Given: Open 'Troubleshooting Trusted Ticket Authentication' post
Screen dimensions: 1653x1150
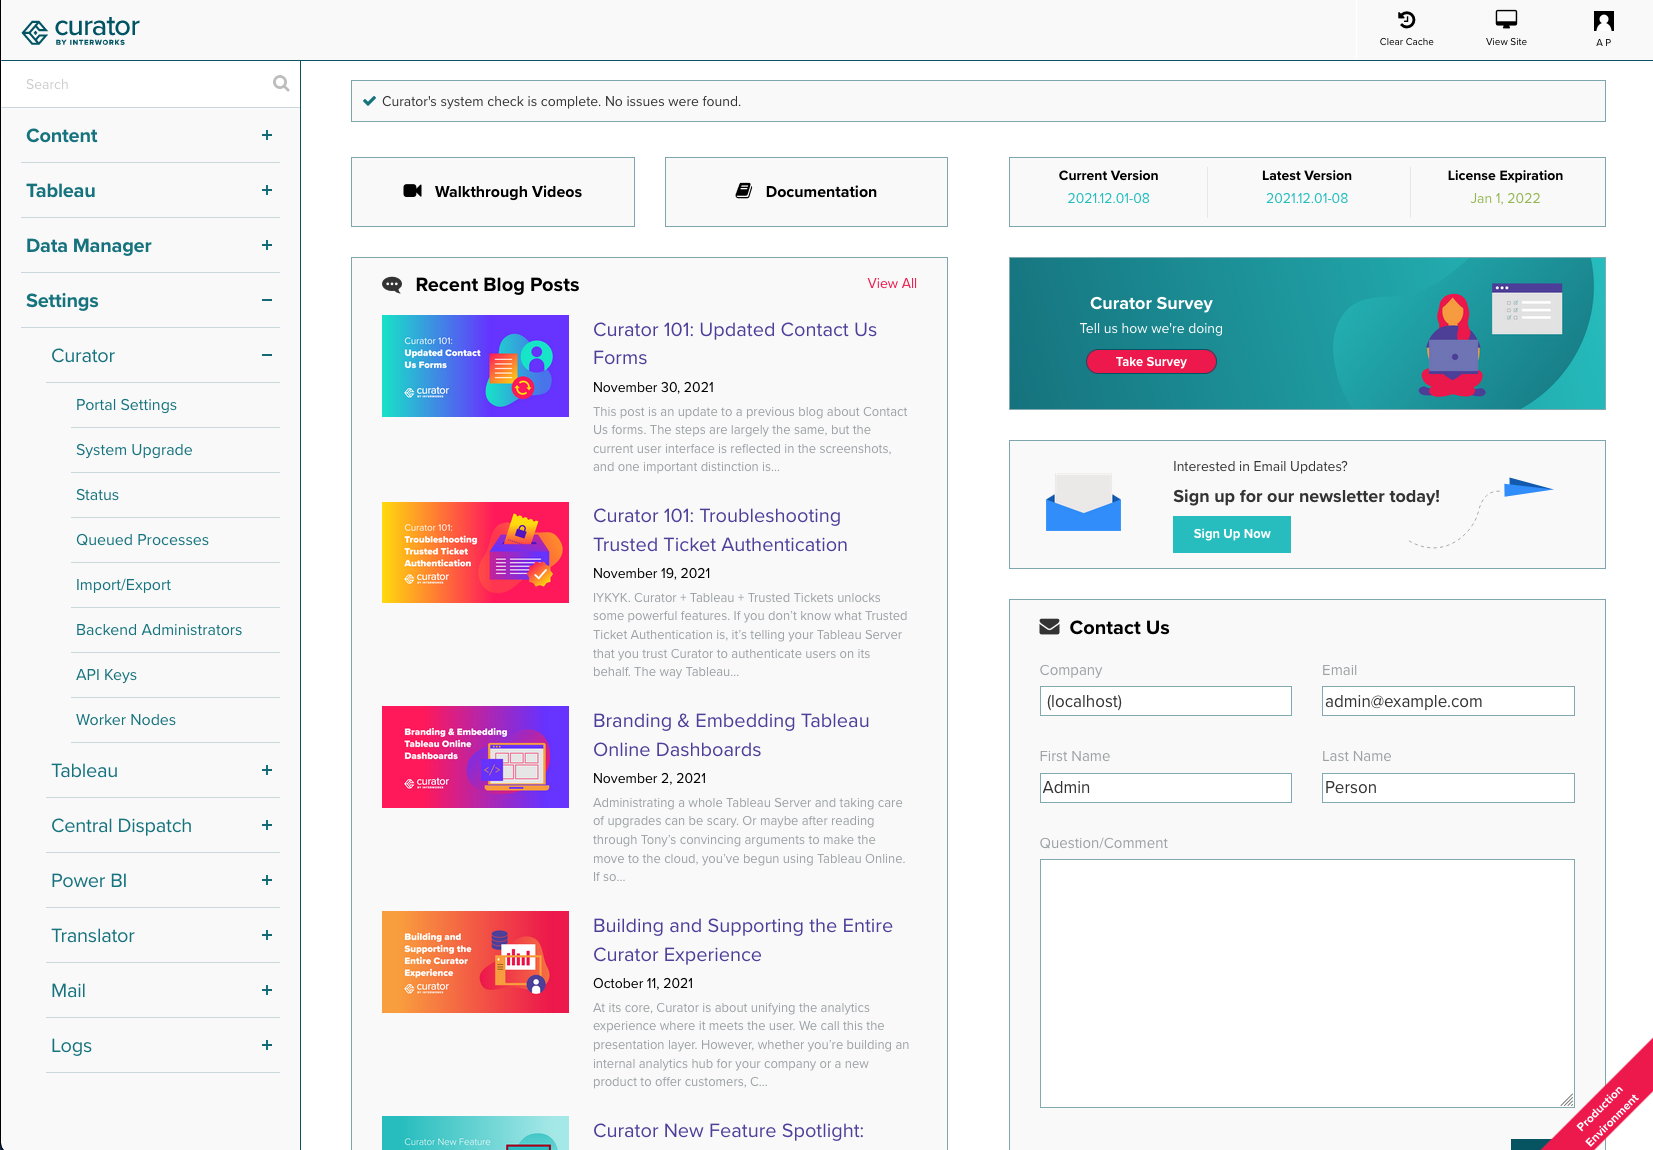Looking at the screenshot, I should (x=720, y=530).
